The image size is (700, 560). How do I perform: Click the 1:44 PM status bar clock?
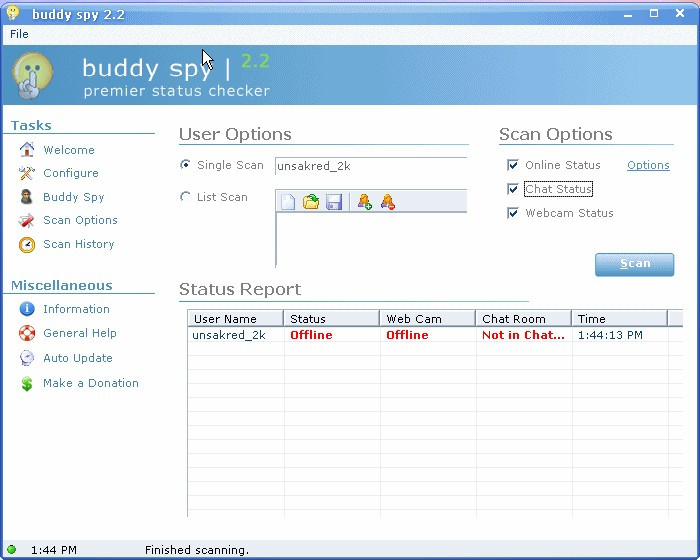[x=54, y=550]
